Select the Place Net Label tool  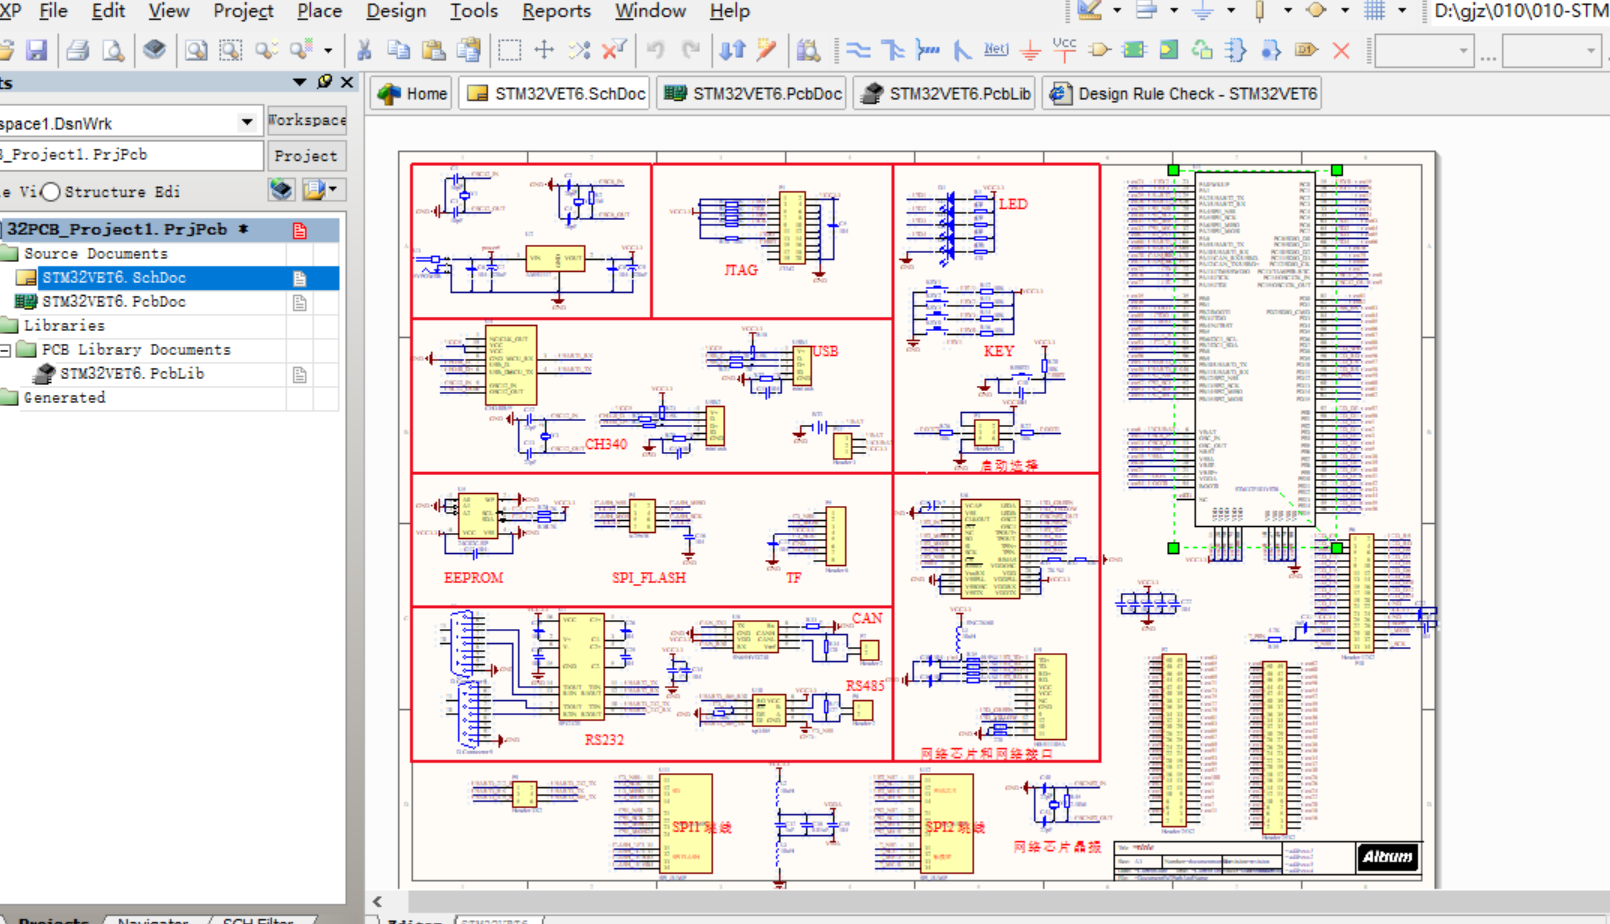[x=996, y=50]
